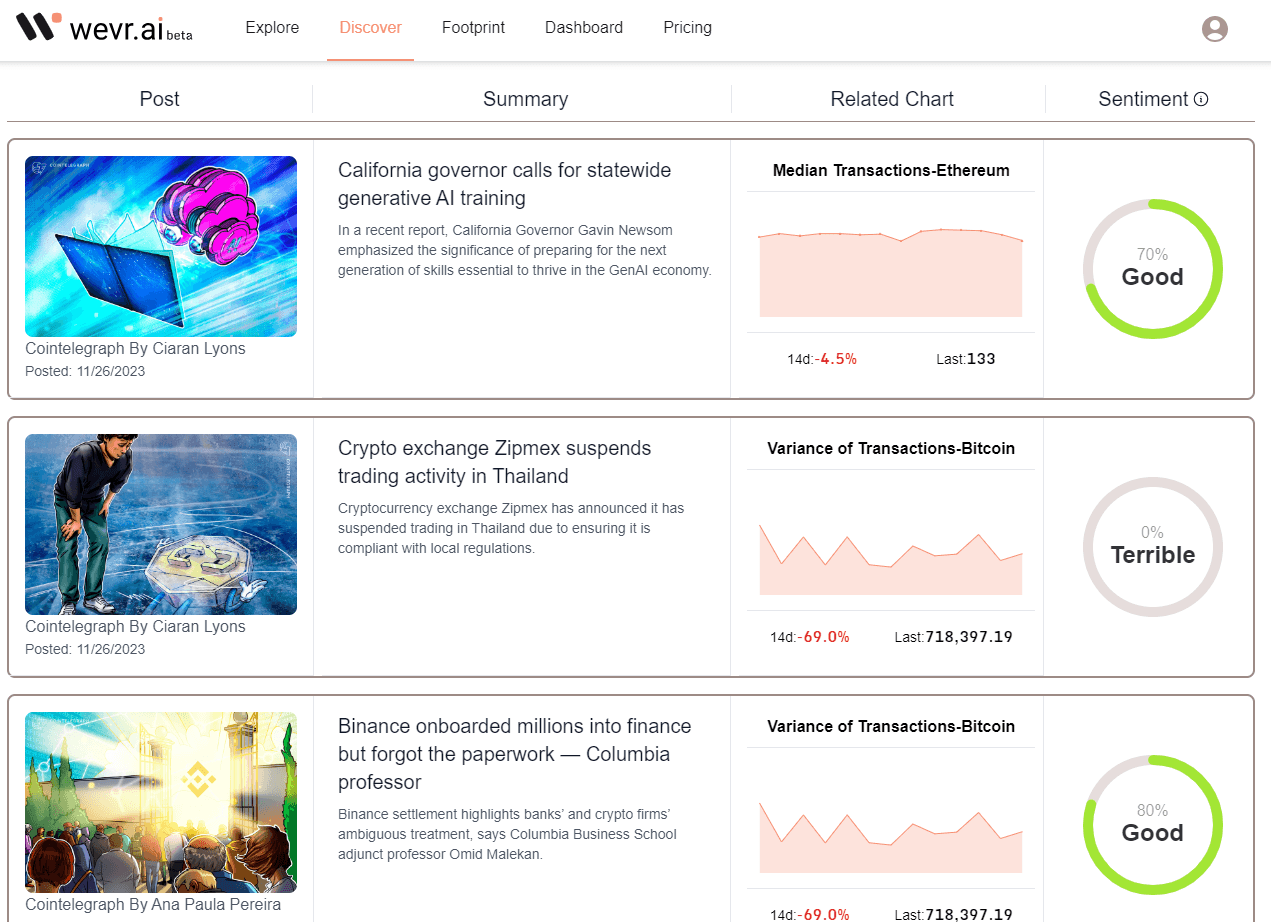
Task: Select the Discover tab
Action: point(370,28)
